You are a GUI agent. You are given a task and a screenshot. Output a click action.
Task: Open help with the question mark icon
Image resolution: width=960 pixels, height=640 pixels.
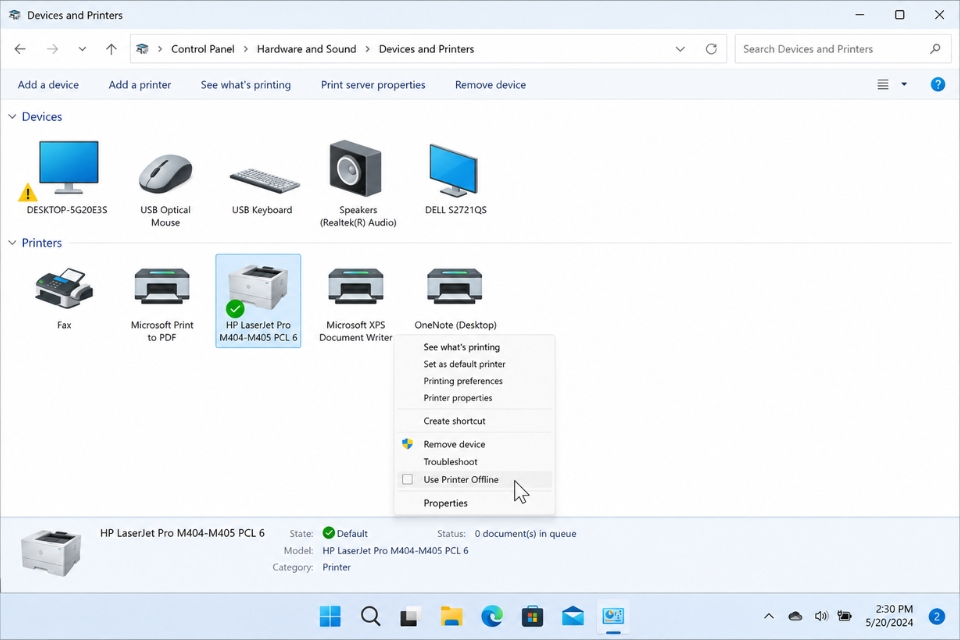coord(937,85)
